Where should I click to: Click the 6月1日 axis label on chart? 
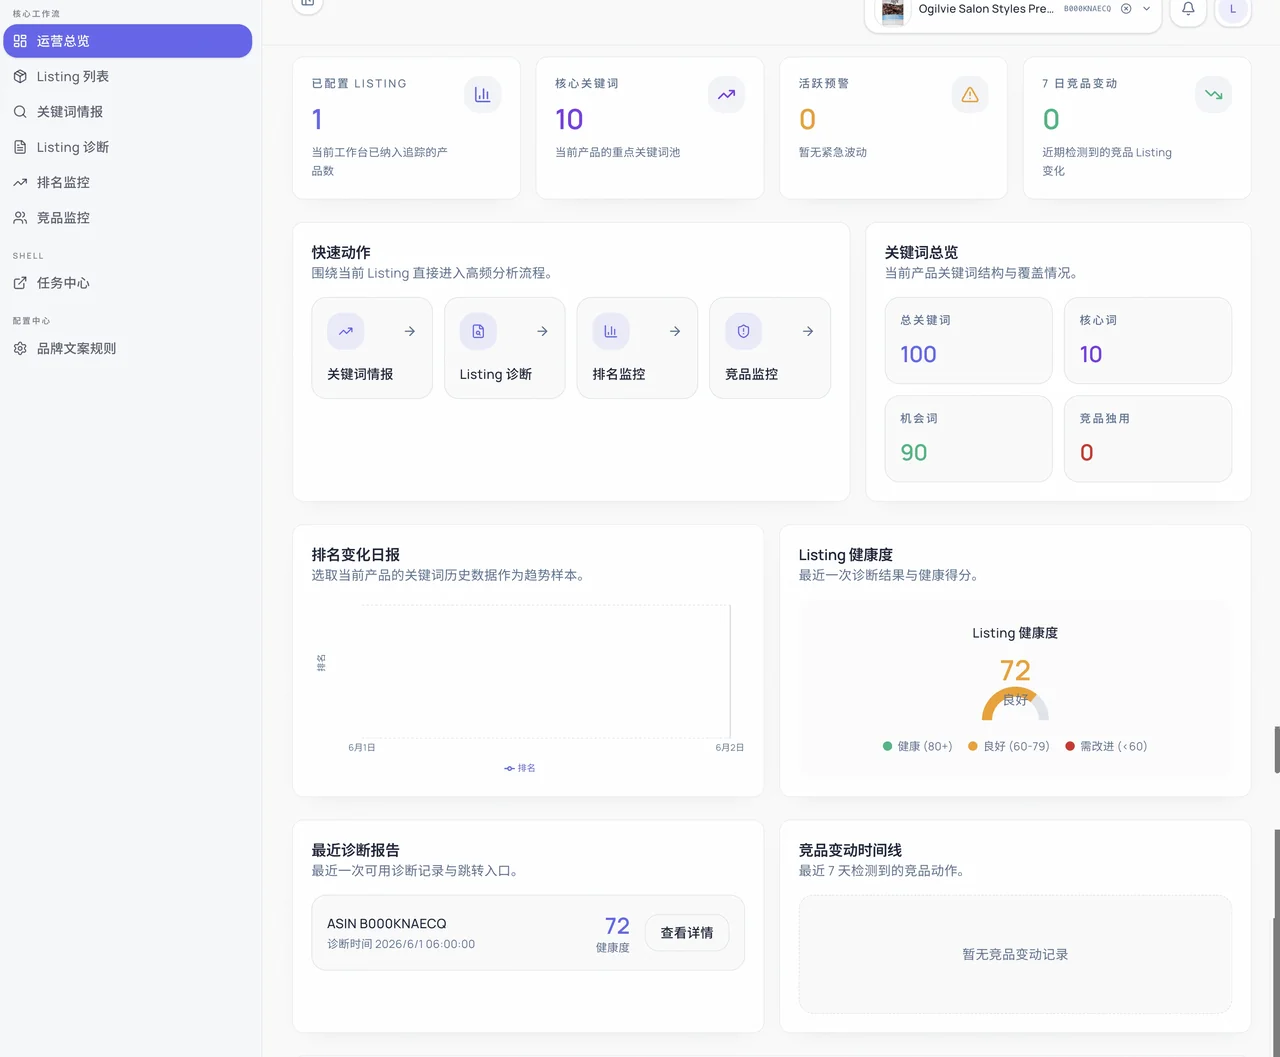point(362,748)
